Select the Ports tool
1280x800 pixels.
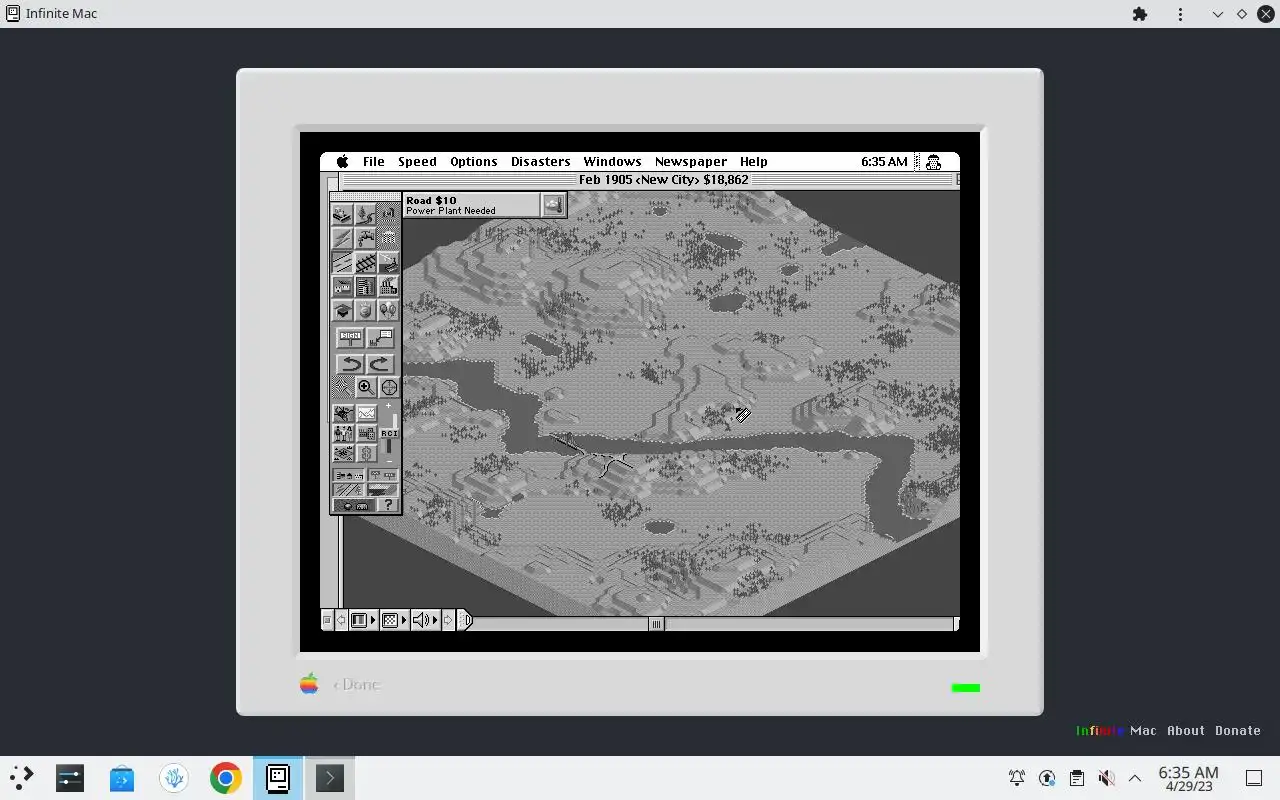[388, 262]
